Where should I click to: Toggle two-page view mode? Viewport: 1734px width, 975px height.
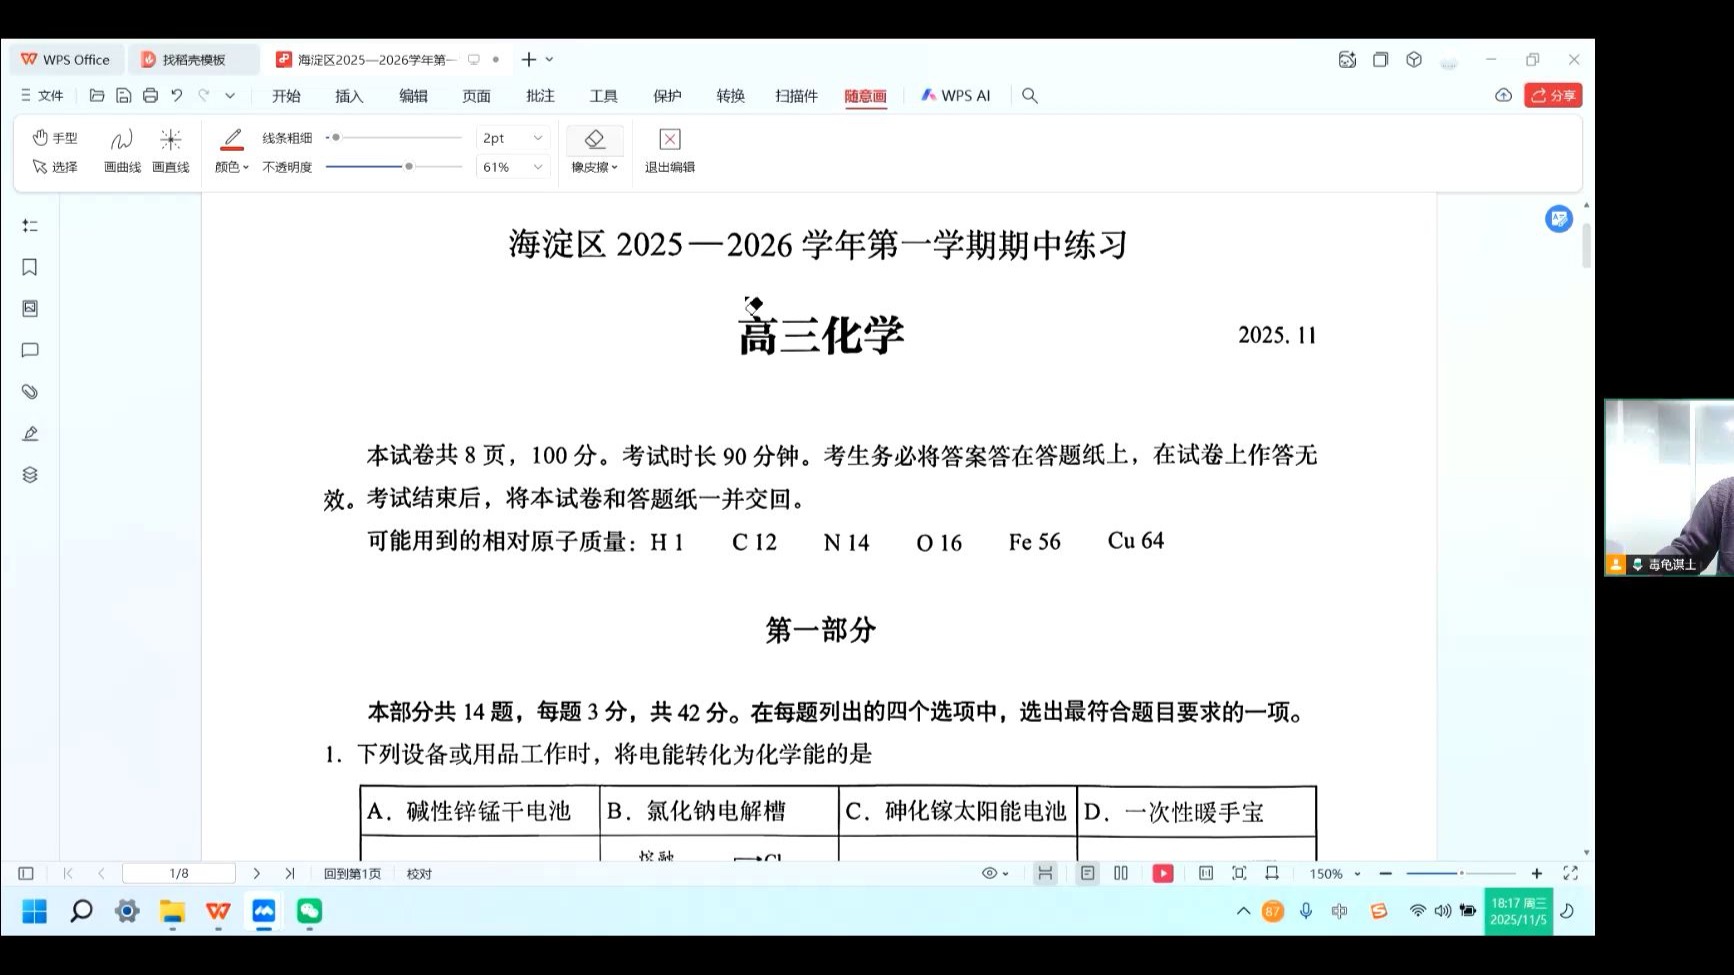click(x=1121, y=874)
